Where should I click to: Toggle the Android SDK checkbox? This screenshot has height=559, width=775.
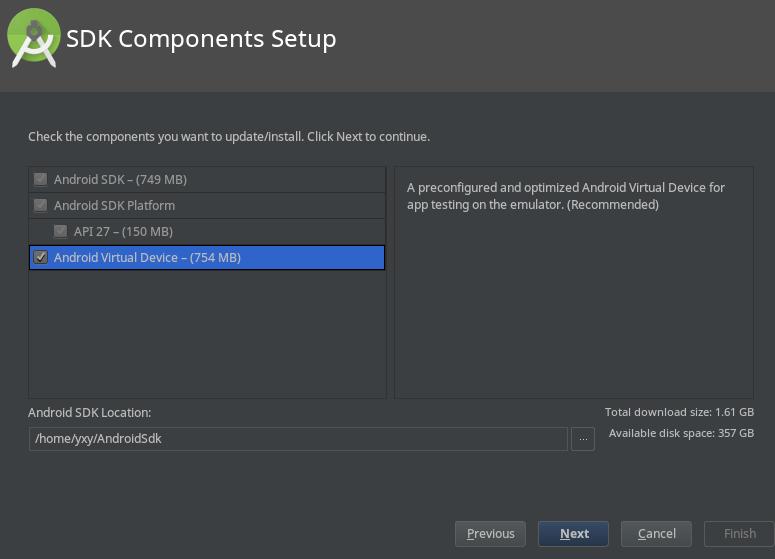(x=41, y=179)
